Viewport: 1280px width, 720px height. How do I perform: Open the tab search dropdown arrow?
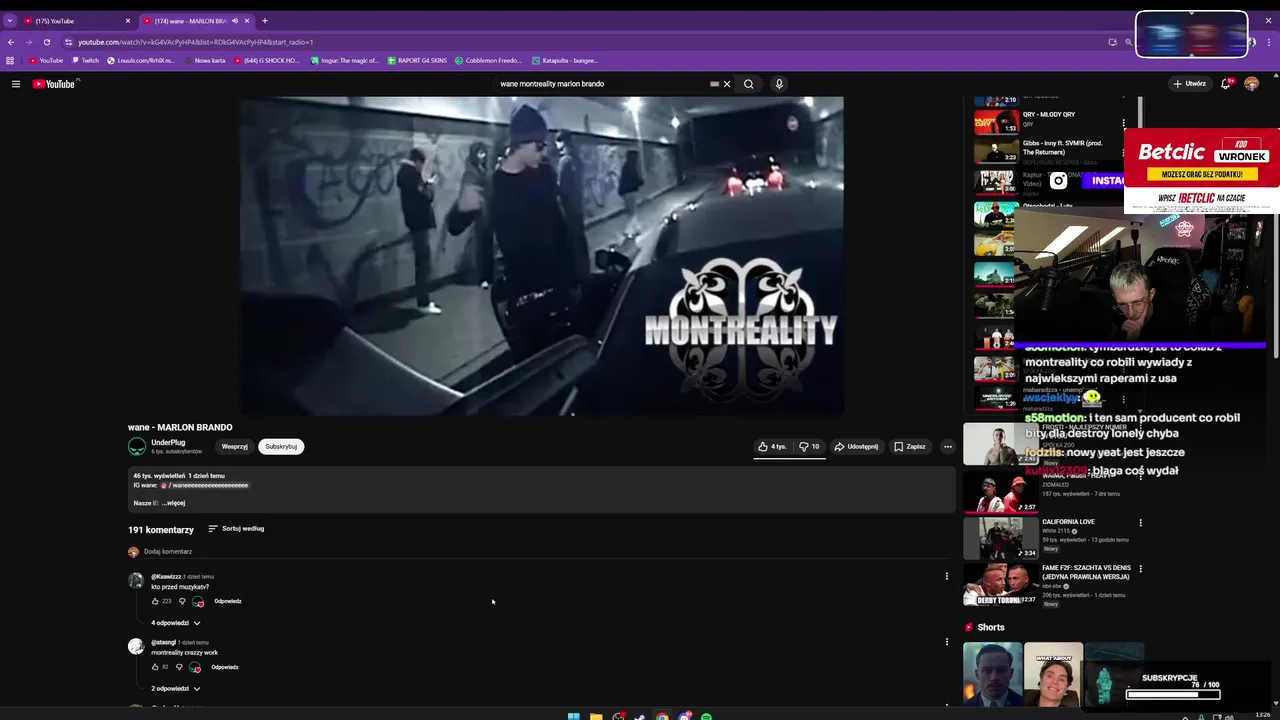coord(10,21)
